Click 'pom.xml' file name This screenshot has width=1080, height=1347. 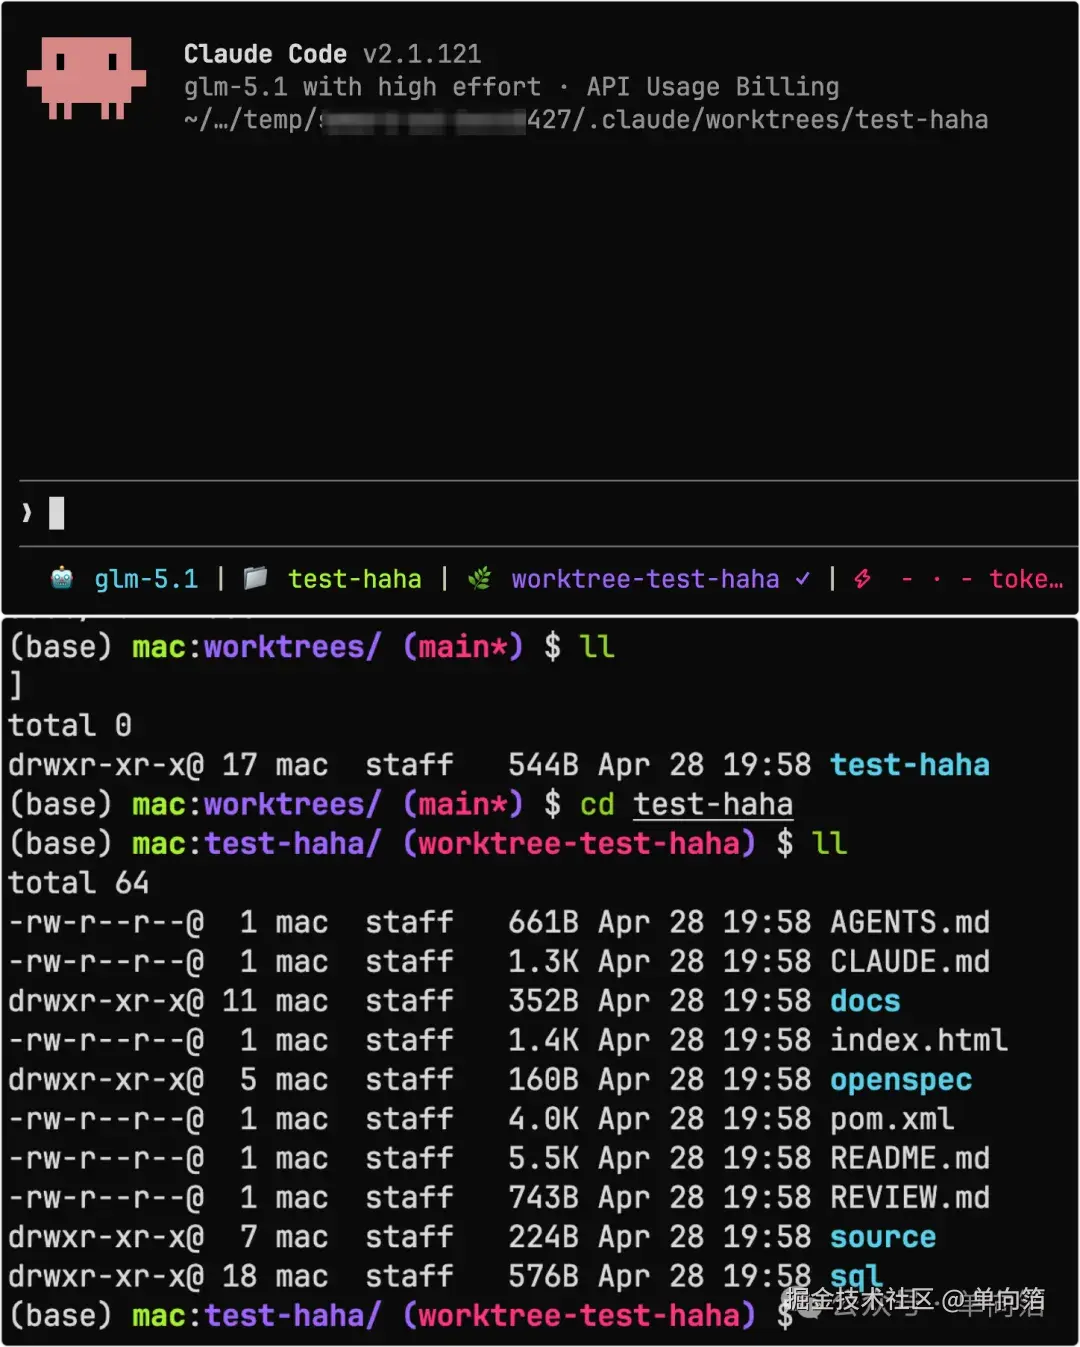click(892, 1119)
